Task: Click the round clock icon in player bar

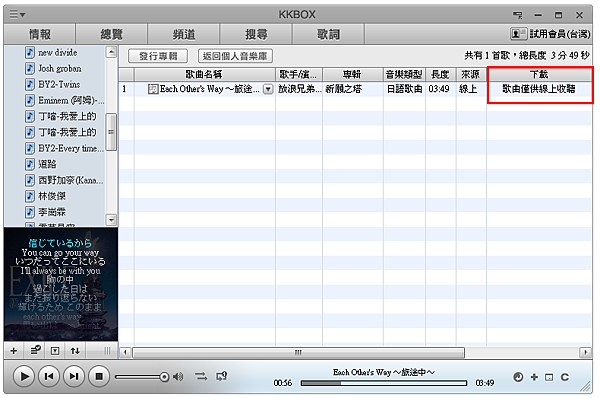Action: [518, 377]
